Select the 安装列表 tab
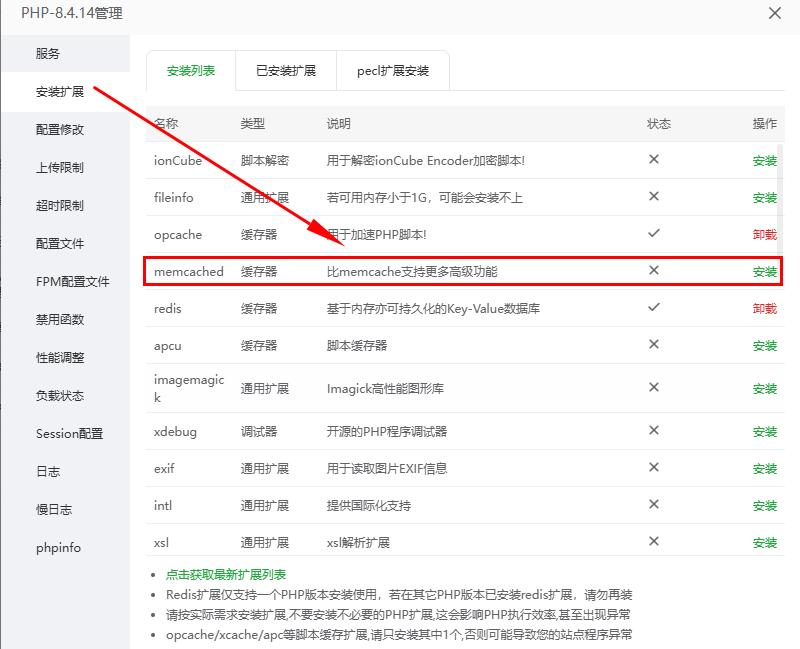 pyautogui.click(x=190, y=71)
